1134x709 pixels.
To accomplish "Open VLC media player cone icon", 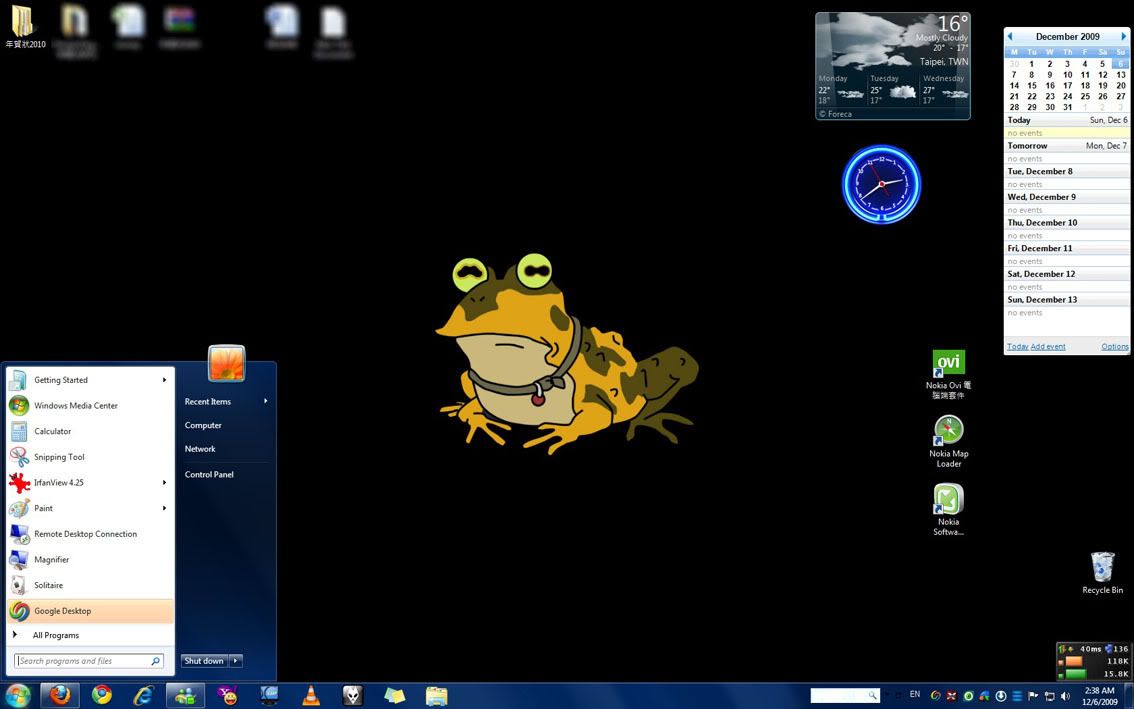I will point(311,695).
